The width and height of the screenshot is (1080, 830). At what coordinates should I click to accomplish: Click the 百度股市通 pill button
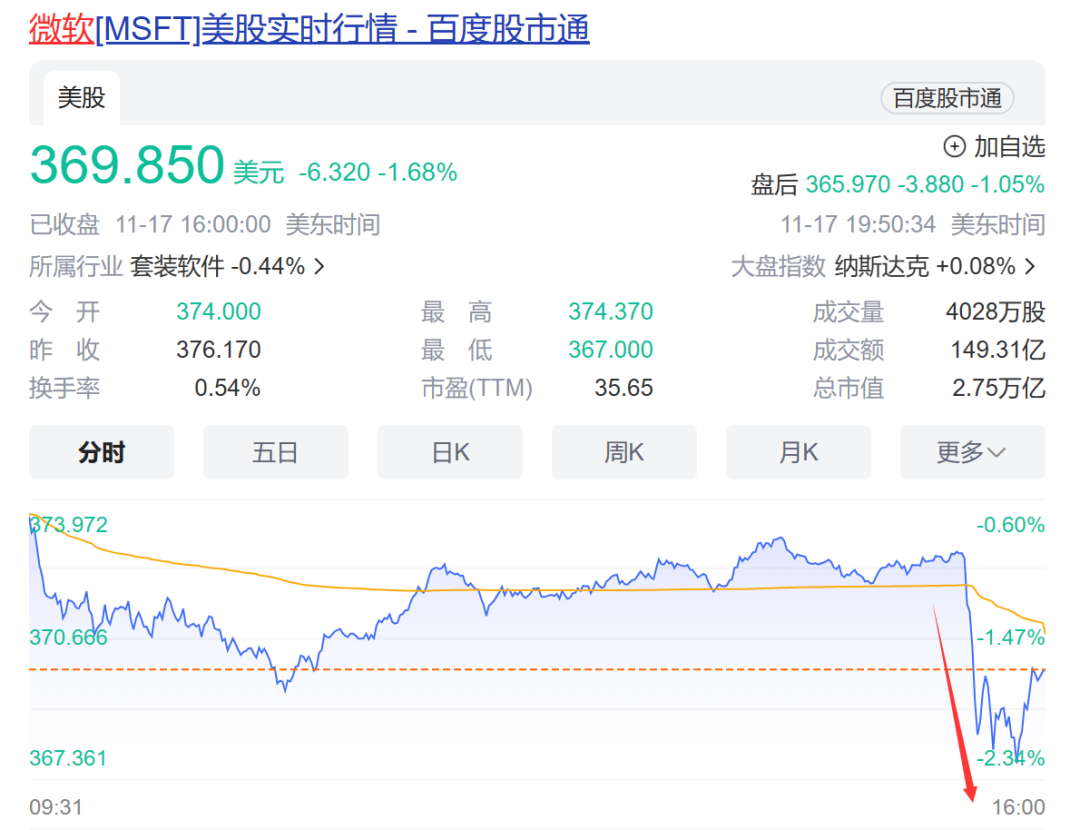tap(947, 98)
